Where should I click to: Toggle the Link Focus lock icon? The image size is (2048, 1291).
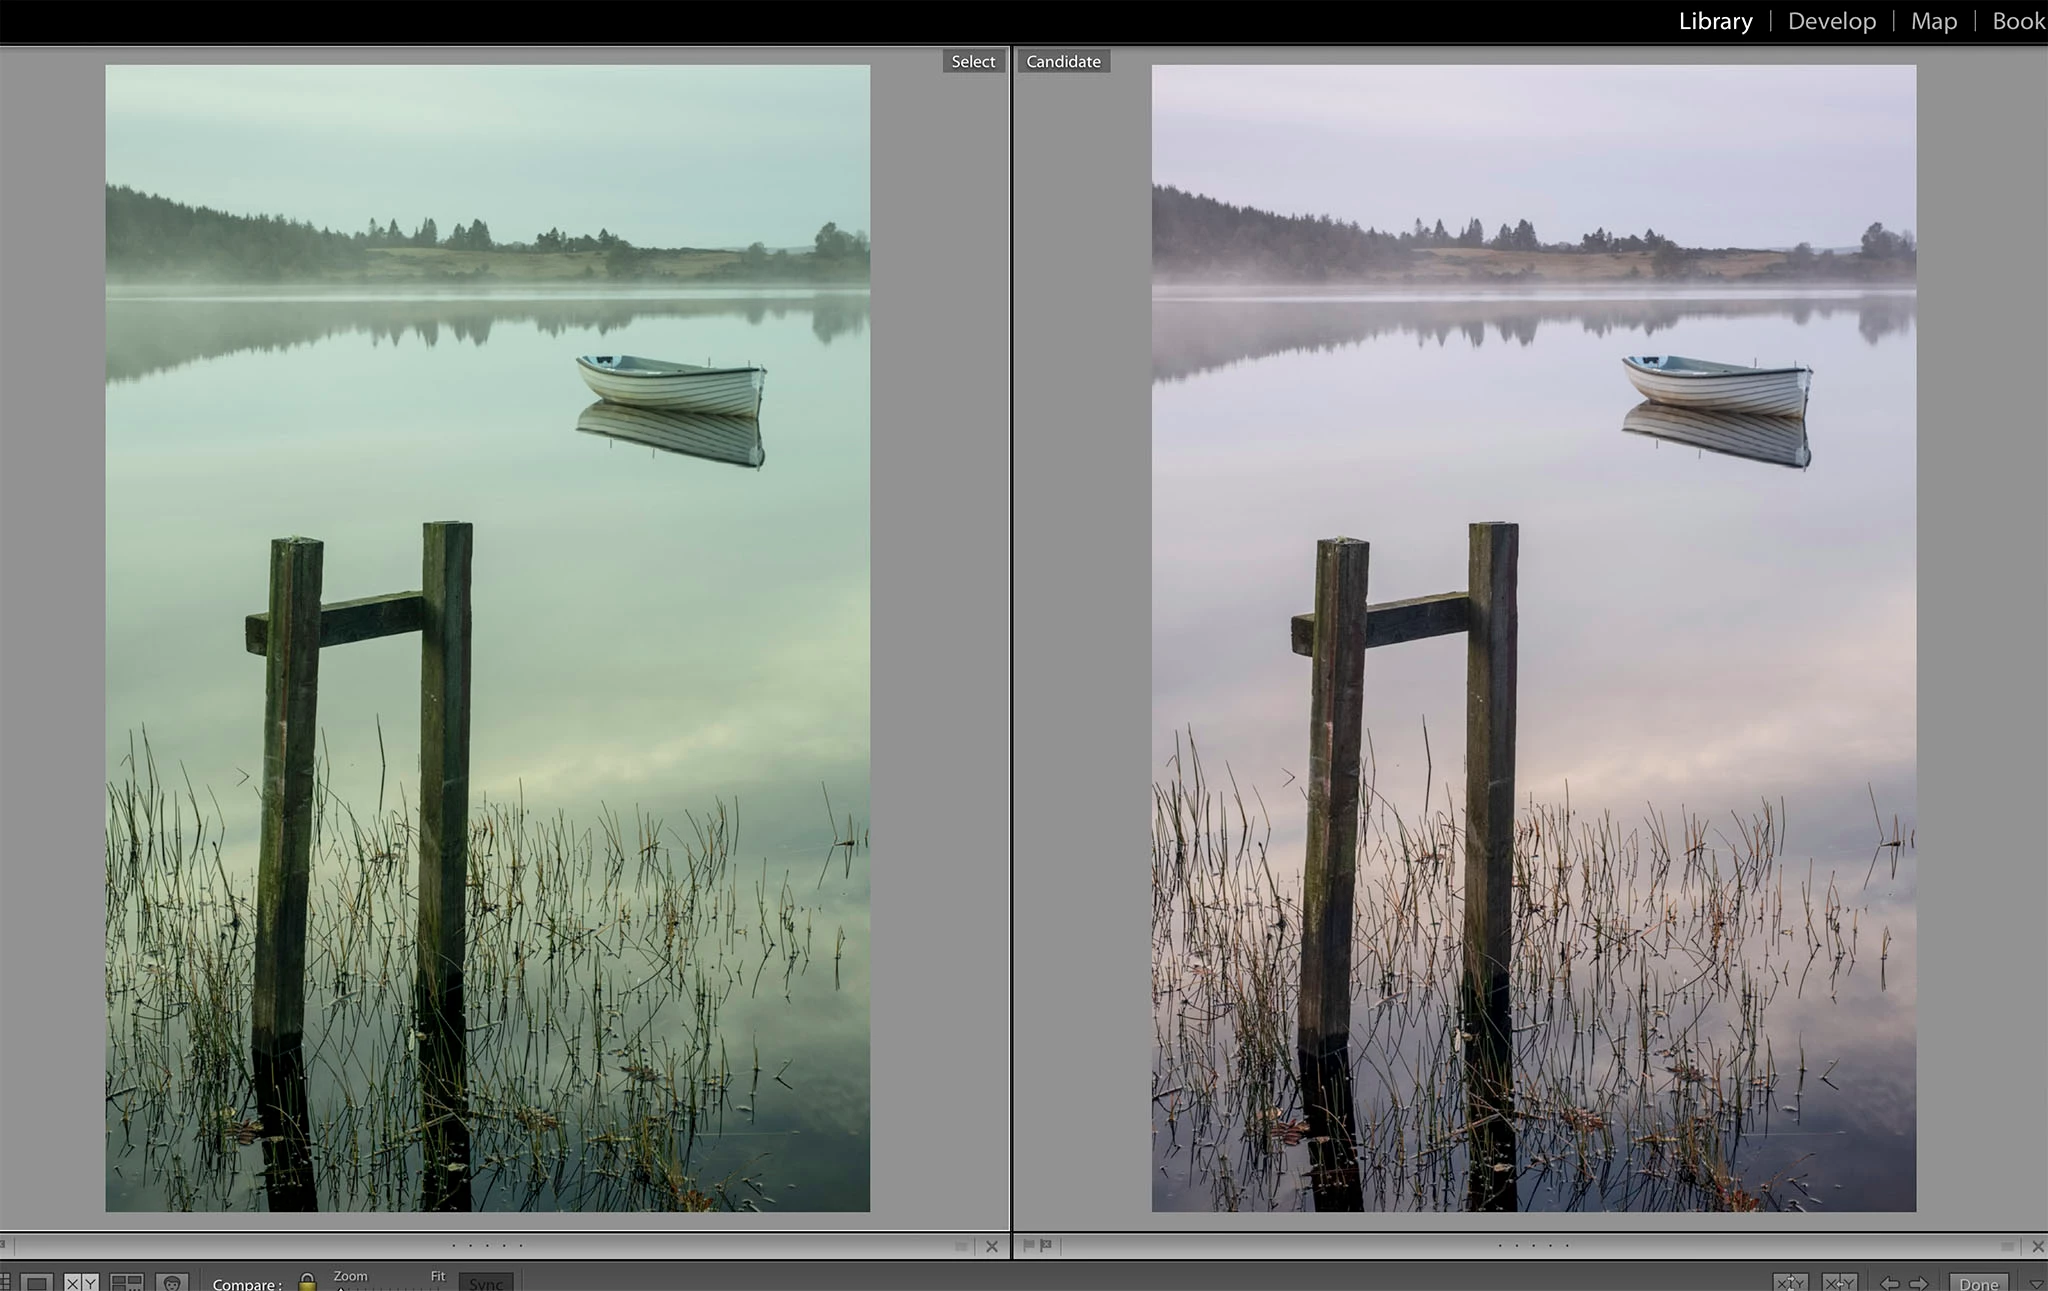click(x=307, y=1282)
